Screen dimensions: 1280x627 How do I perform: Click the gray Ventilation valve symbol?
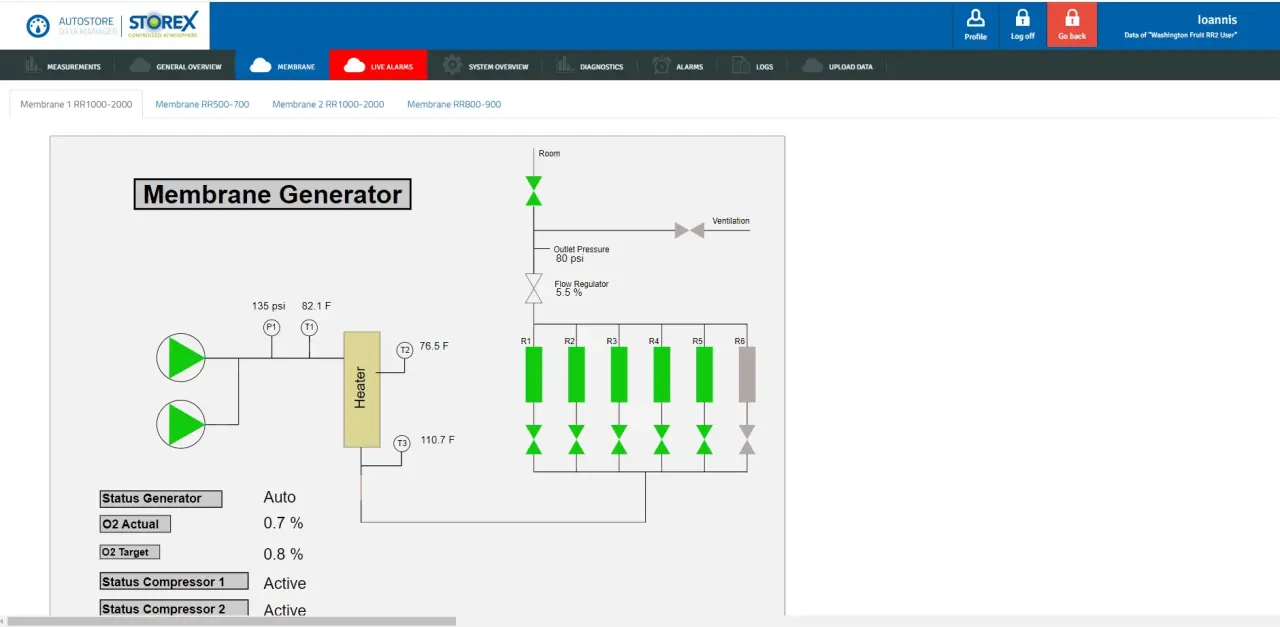[x=689, y=230]
